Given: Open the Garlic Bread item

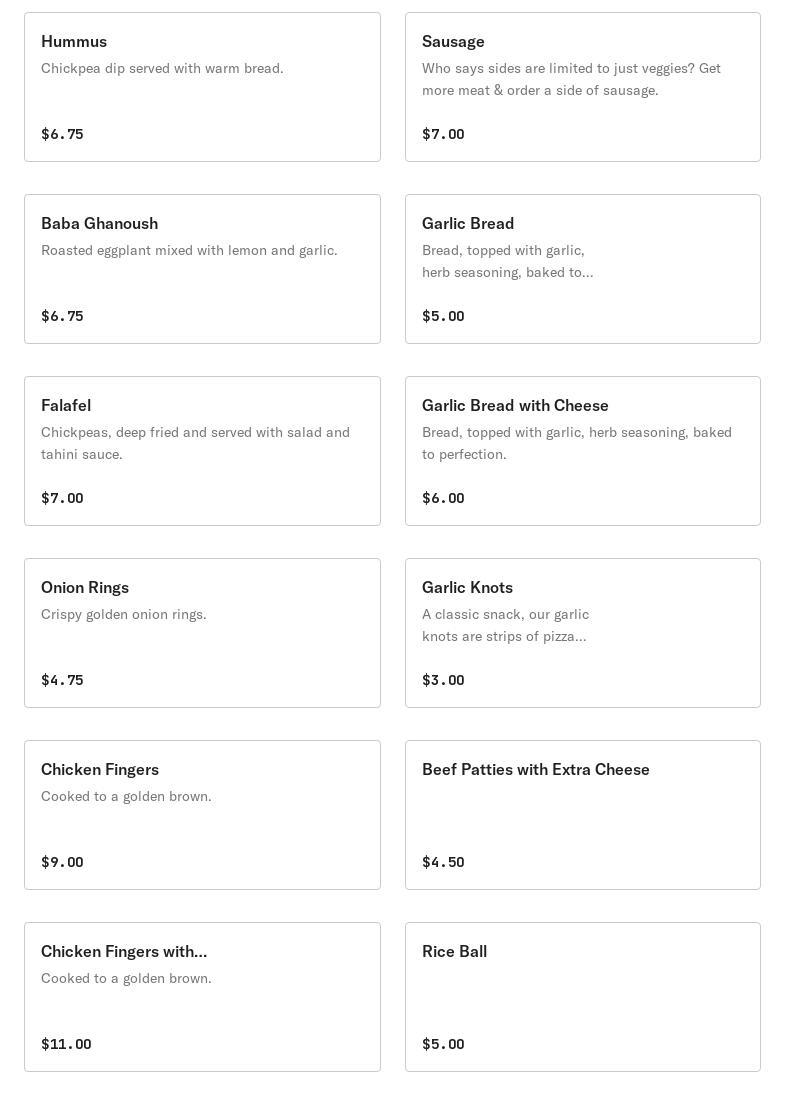Looking at the screenshot, I should (582, 269).
